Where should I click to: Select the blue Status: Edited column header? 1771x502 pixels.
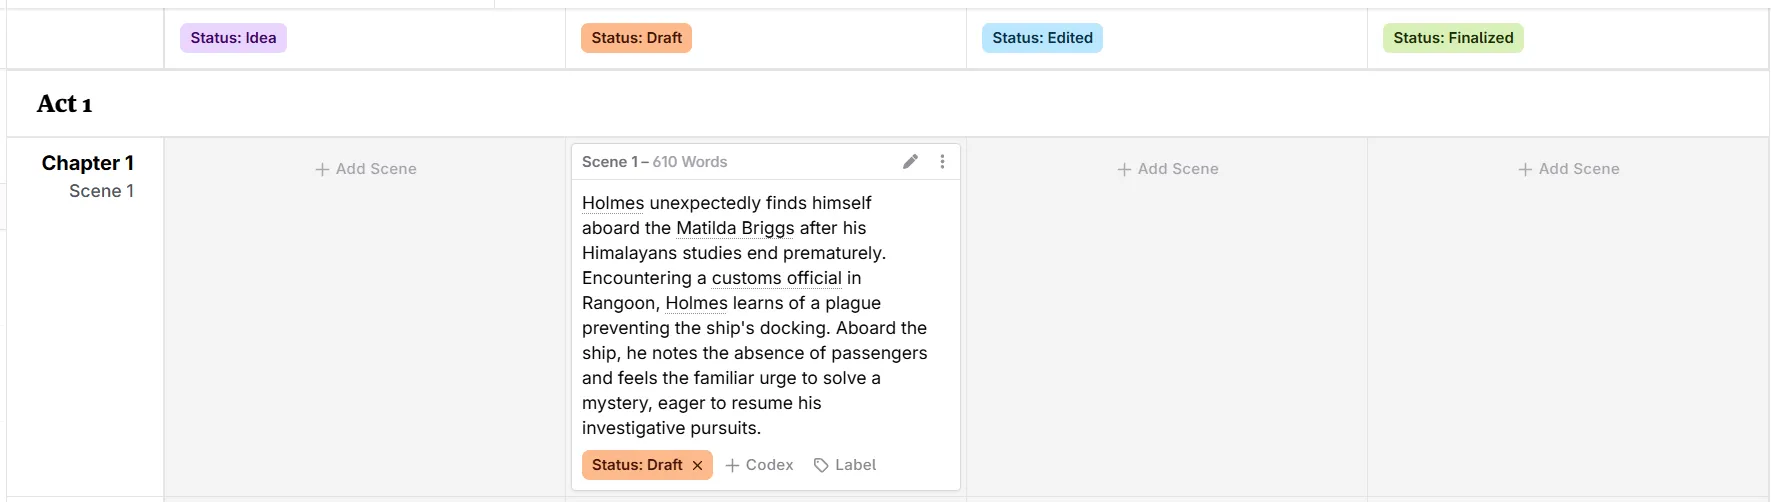1042,38
